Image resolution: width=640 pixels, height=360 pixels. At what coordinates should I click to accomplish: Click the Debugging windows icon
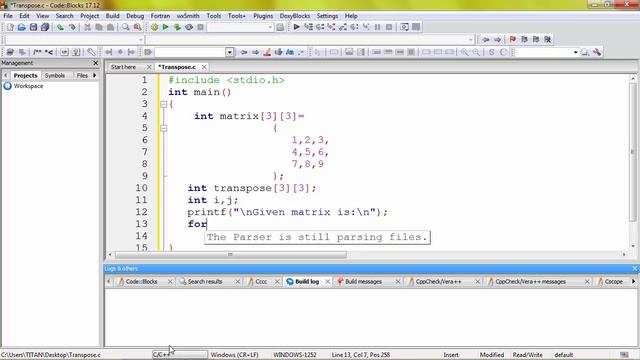404,27
